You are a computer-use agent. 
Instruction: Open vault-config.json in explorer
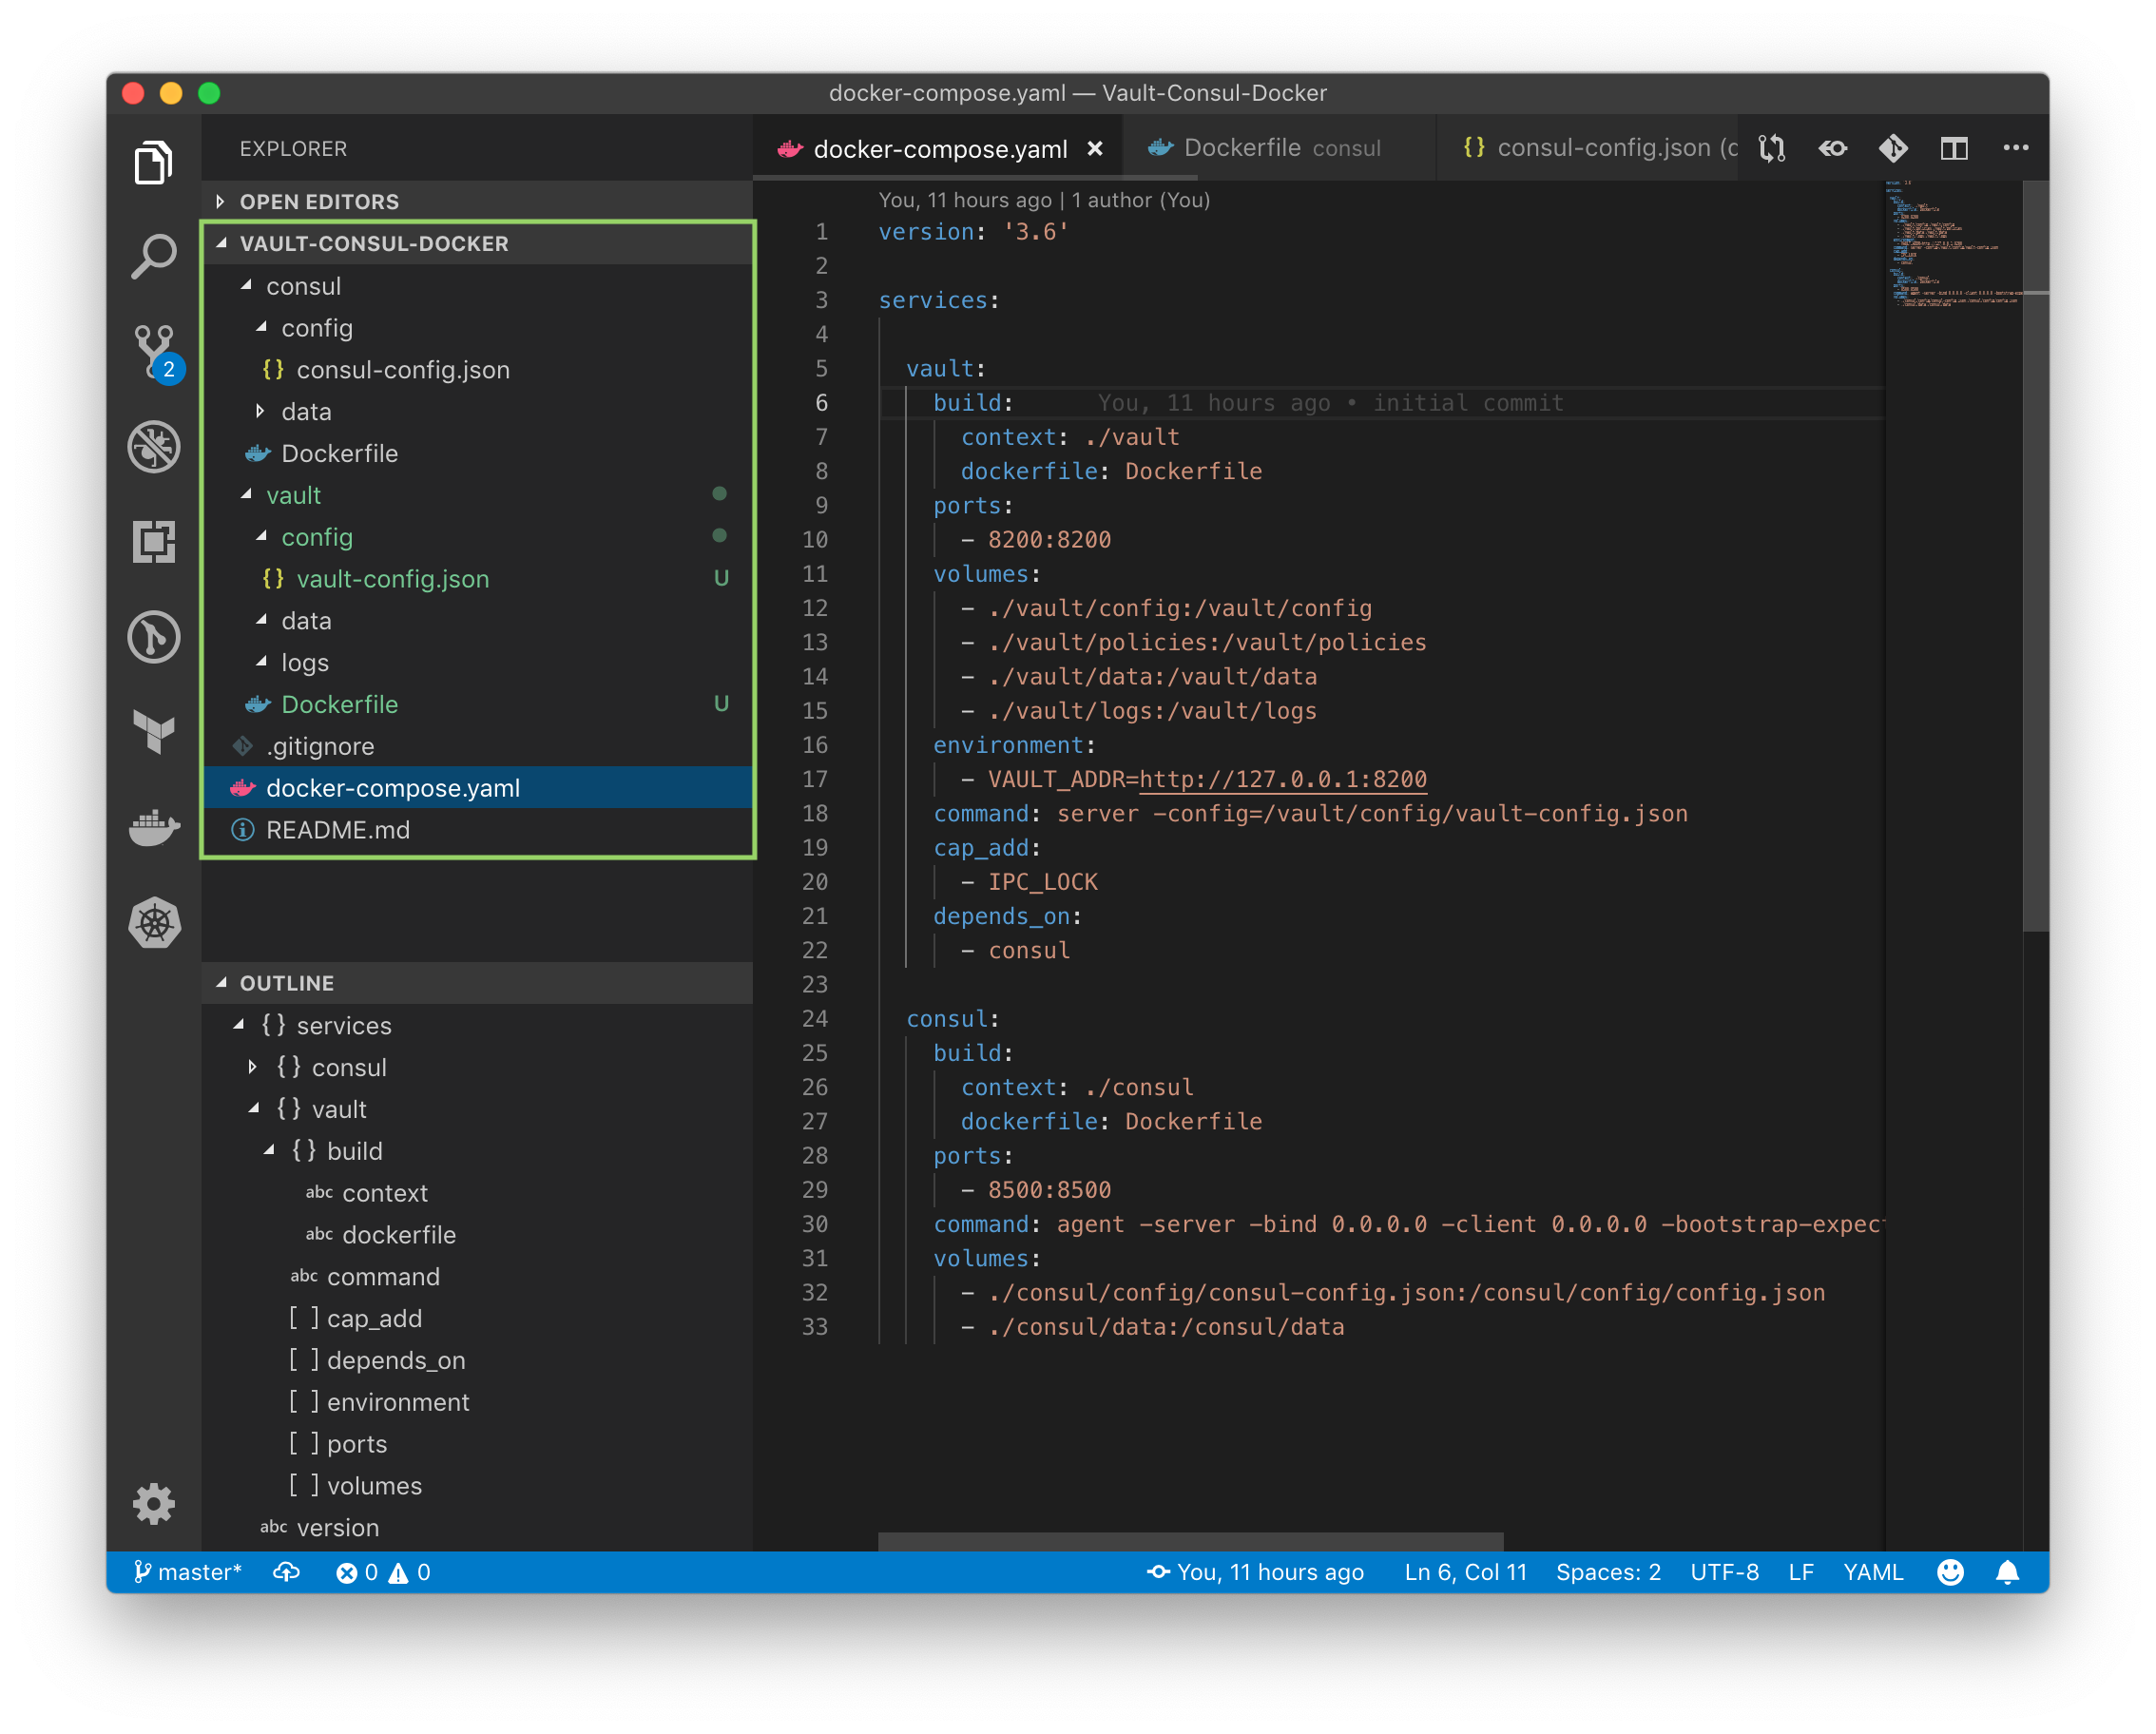point(478,579)
